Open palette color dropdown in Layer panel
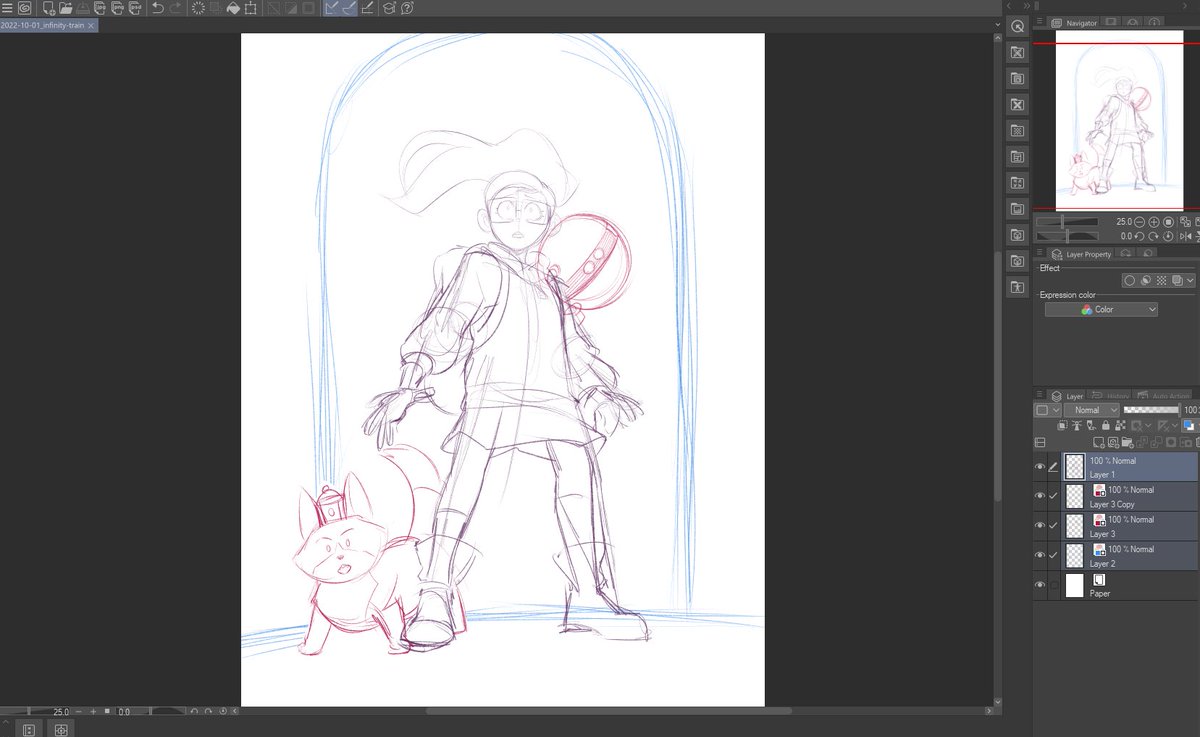Viewport: 1200px width, 737px height. 1047,410
